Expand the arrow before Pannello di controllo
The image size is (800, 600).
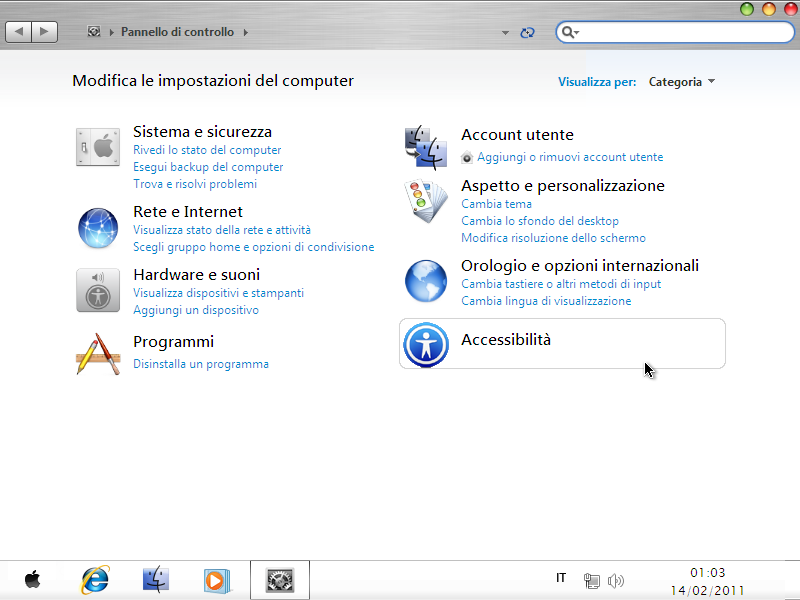tap(111, 32)
